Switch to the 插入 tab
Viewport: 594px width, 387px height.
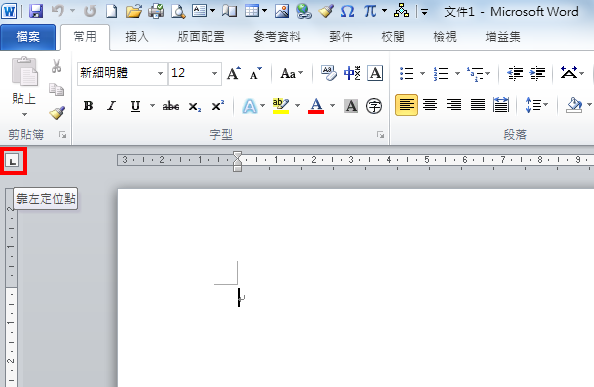(137, 37)
